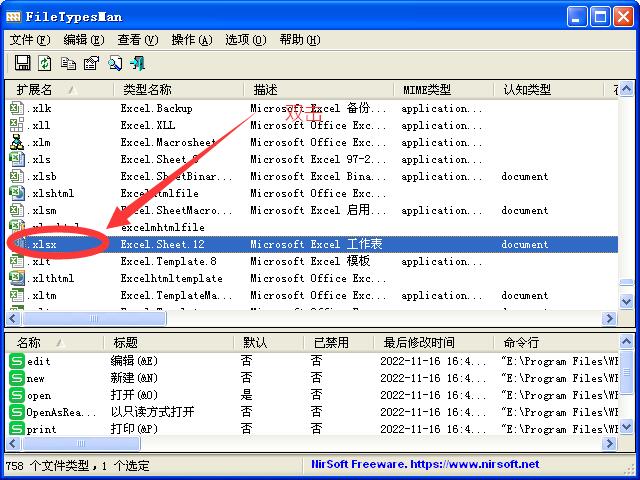Click the Exit toolbar icon
Viewport: 640px width, 480px height.
pos(138,63)
